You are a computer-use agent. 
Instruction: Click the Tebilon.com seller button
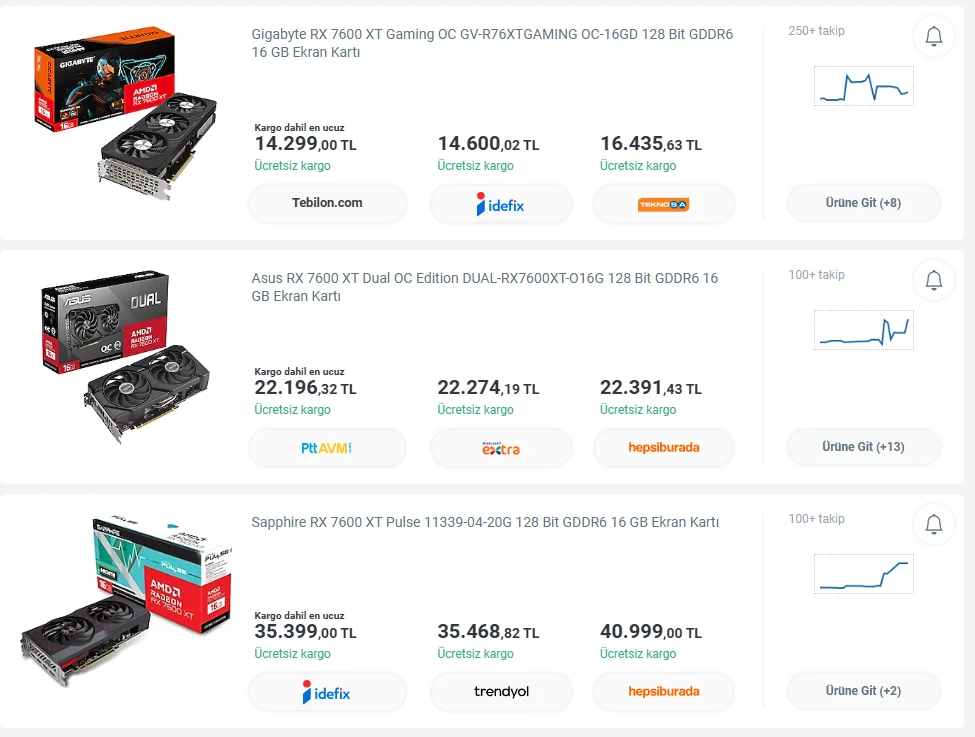327,203
